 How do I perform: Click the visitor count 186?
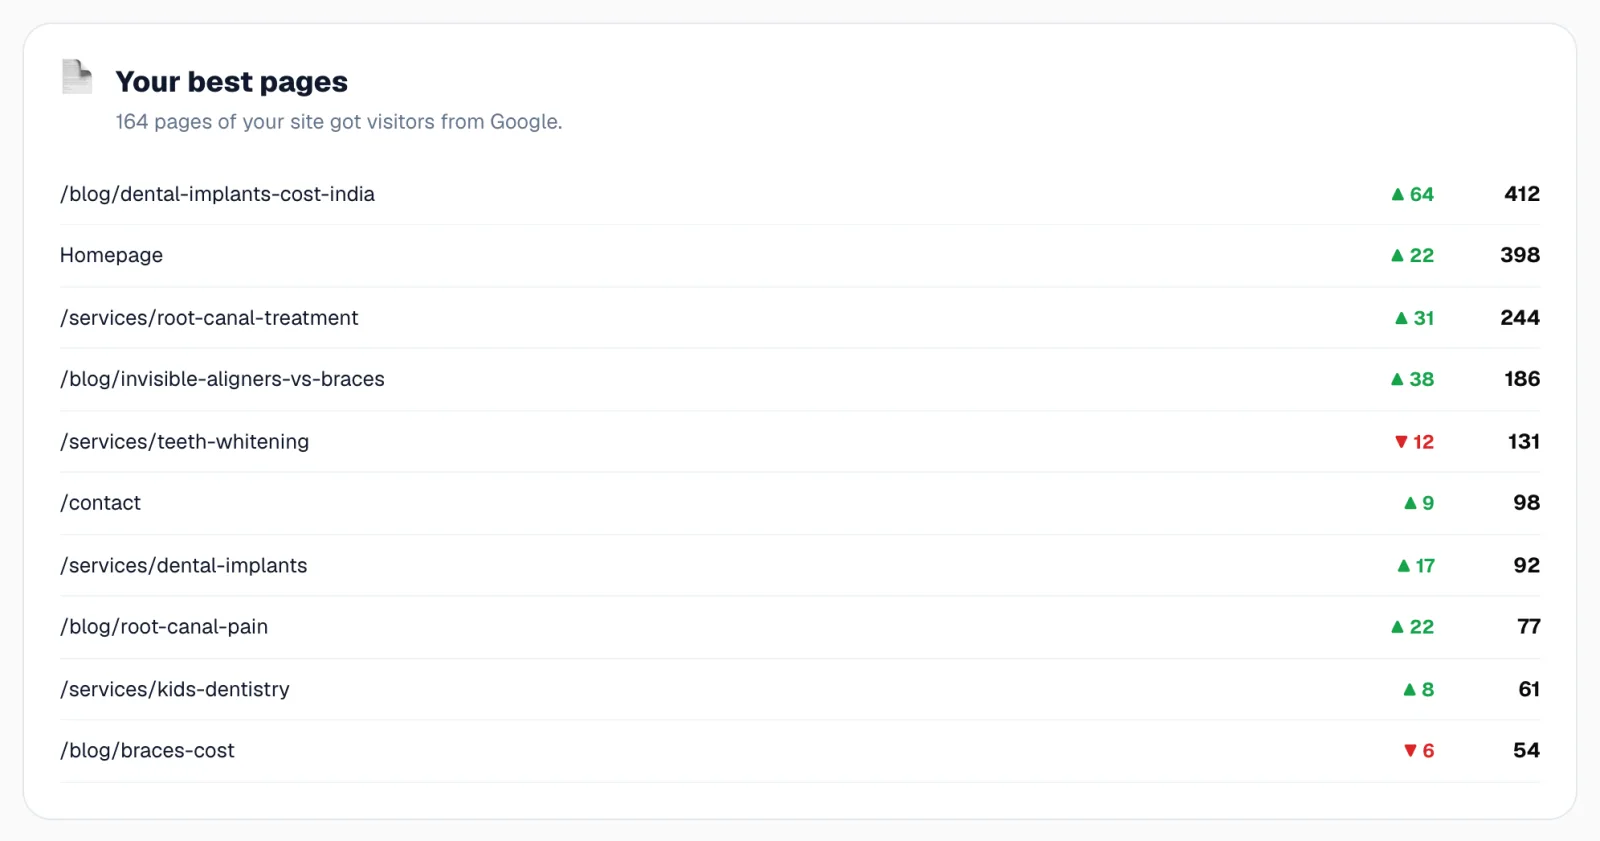[x=1522, y=379]
